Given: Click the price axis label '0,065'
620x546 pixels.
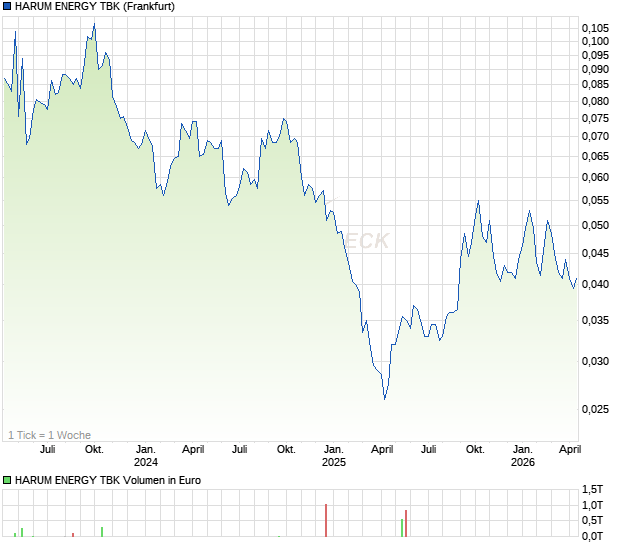Looking at the screenshot, I should 595,156.
